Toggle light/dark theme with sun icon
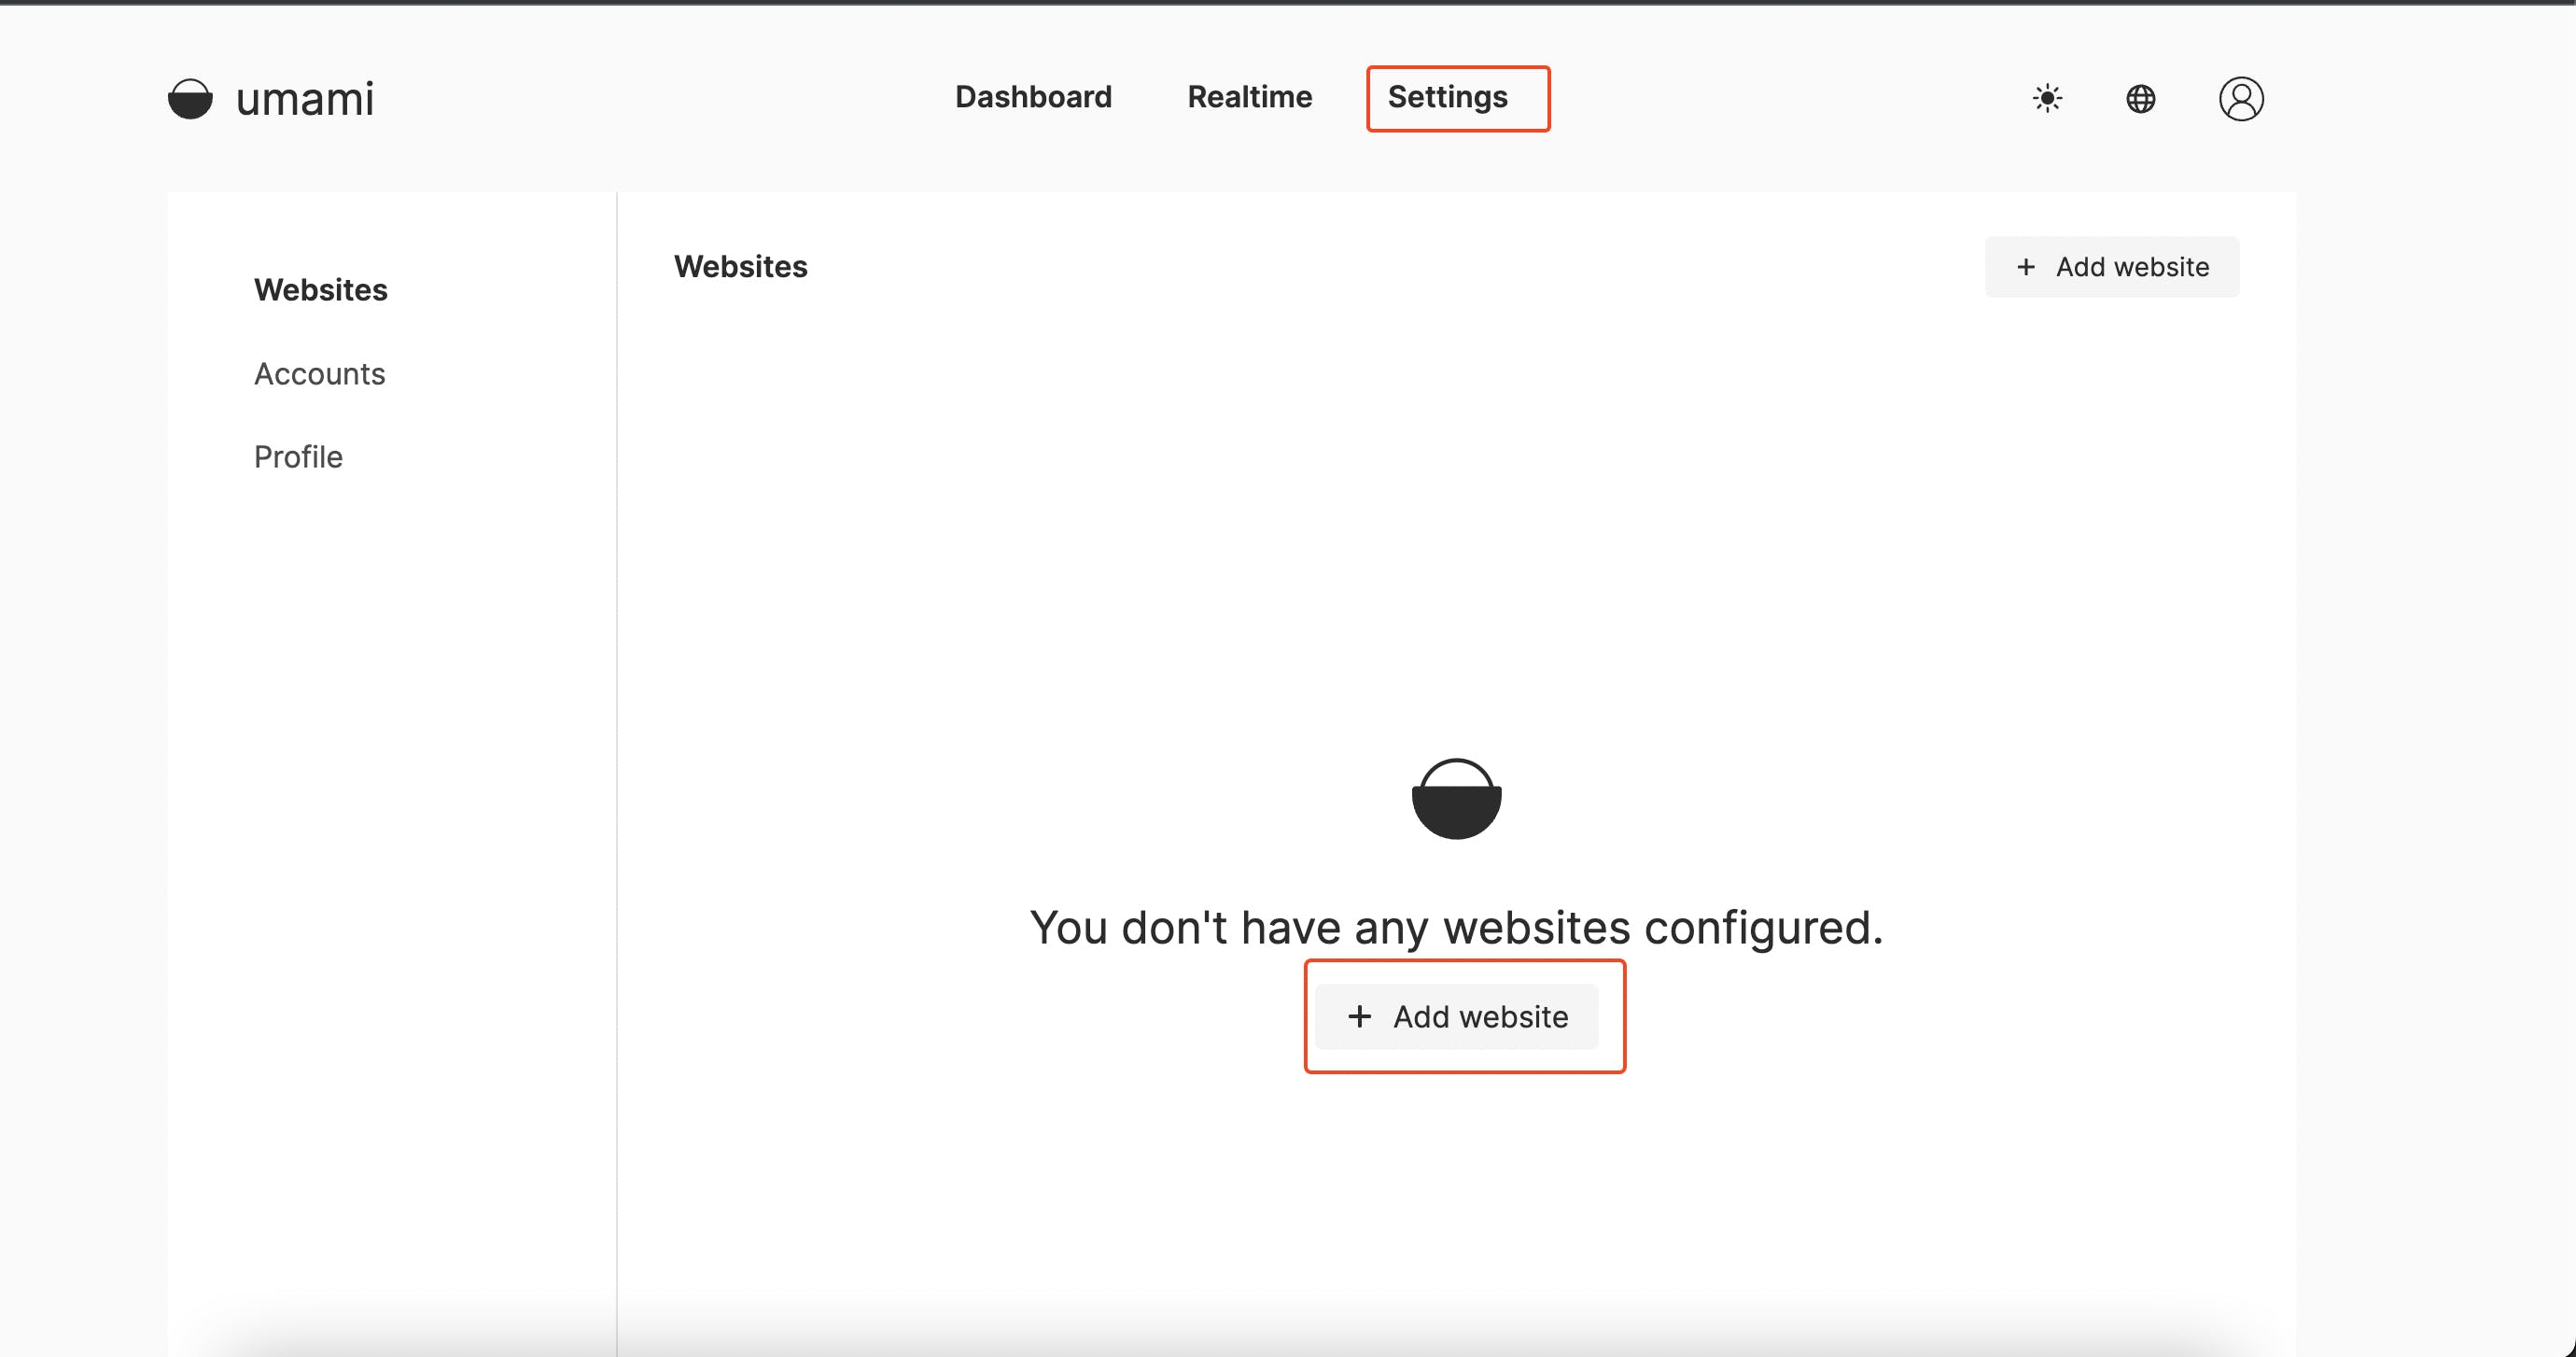 (2047, 98)
